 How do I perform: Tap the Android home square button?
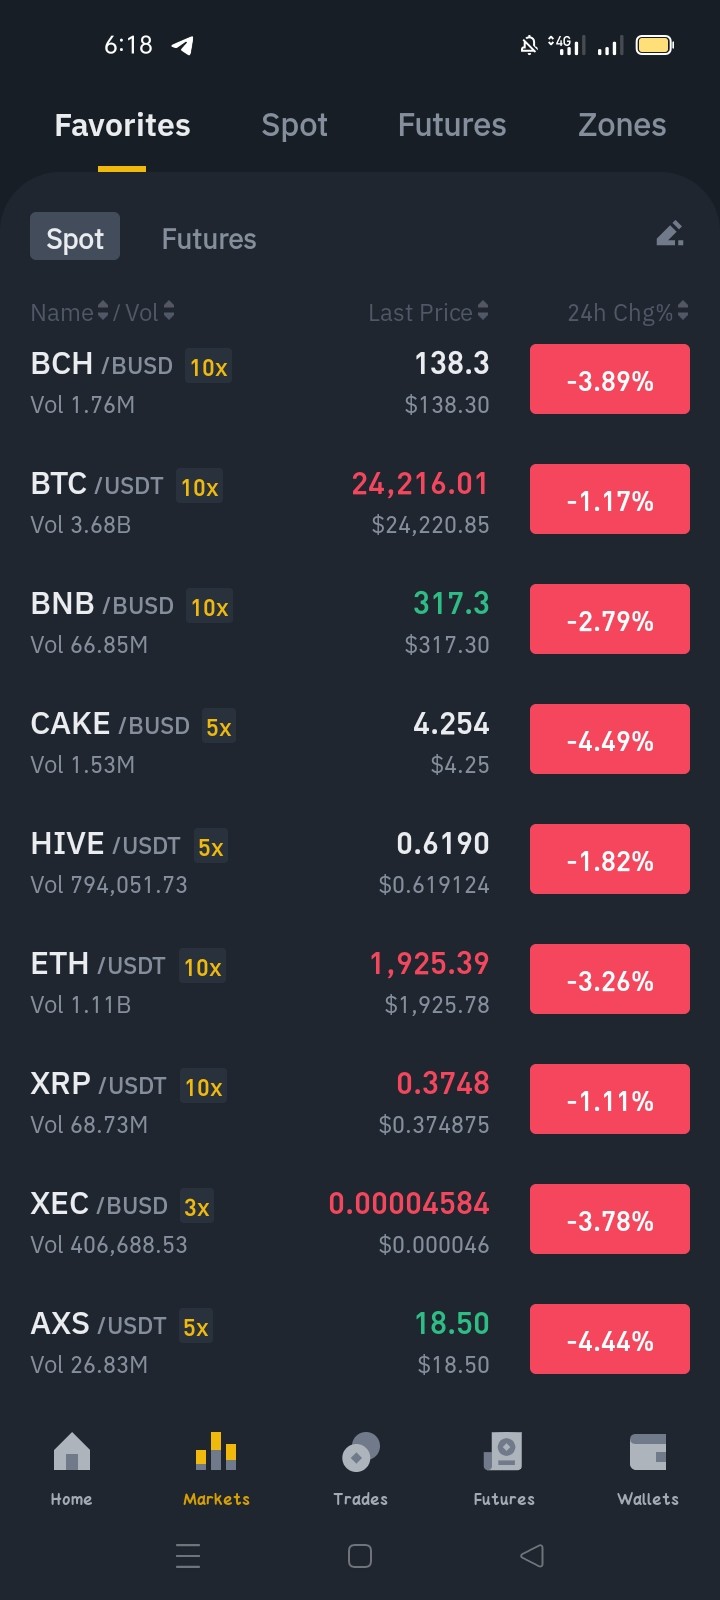(x=360, y=1555)
